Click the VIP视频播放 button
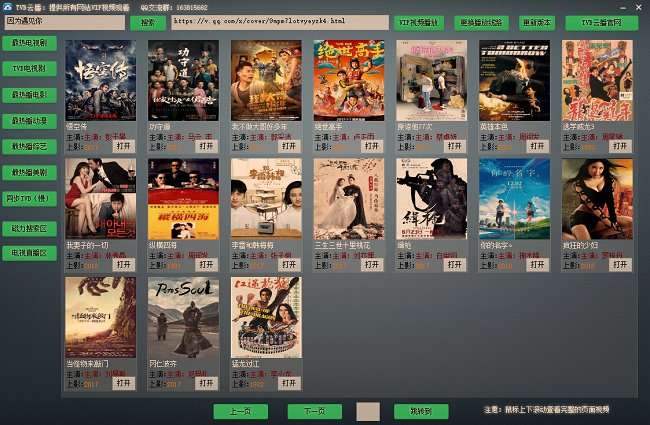The height and width of the screenshot is (425, 650). pos(419,23)
